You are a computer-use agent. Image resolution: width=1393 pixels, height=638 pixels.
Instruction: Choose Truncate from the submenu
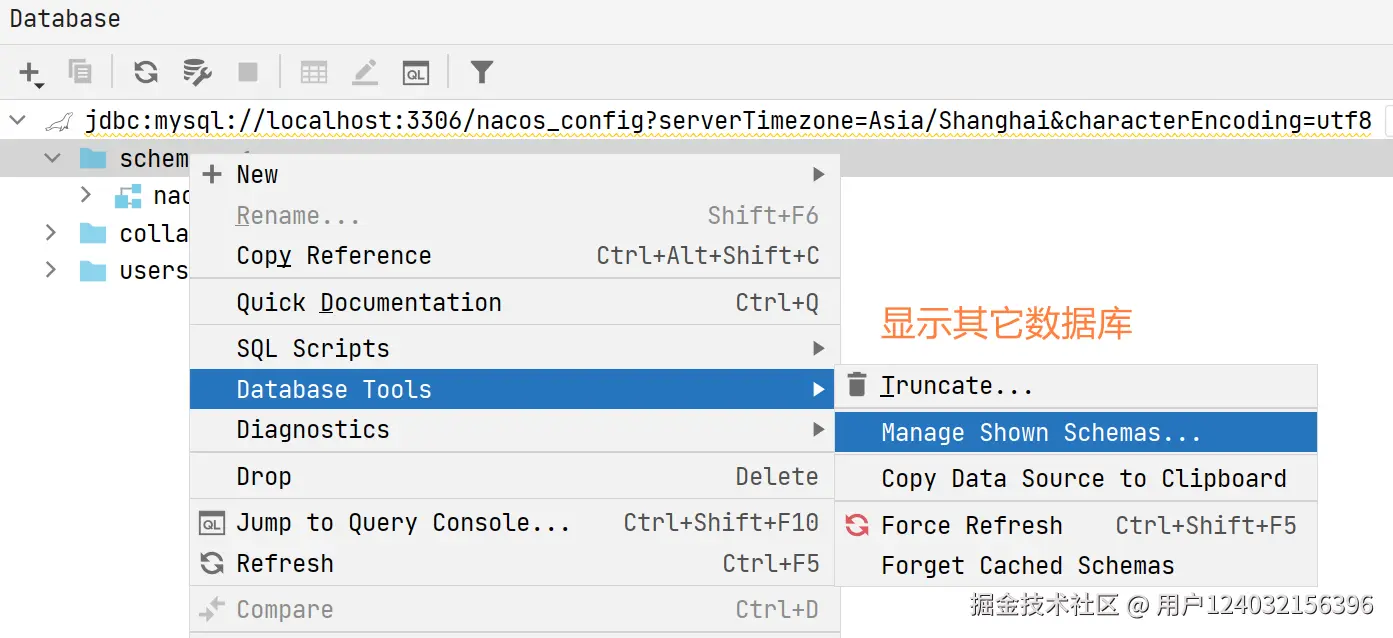point(956,386)
